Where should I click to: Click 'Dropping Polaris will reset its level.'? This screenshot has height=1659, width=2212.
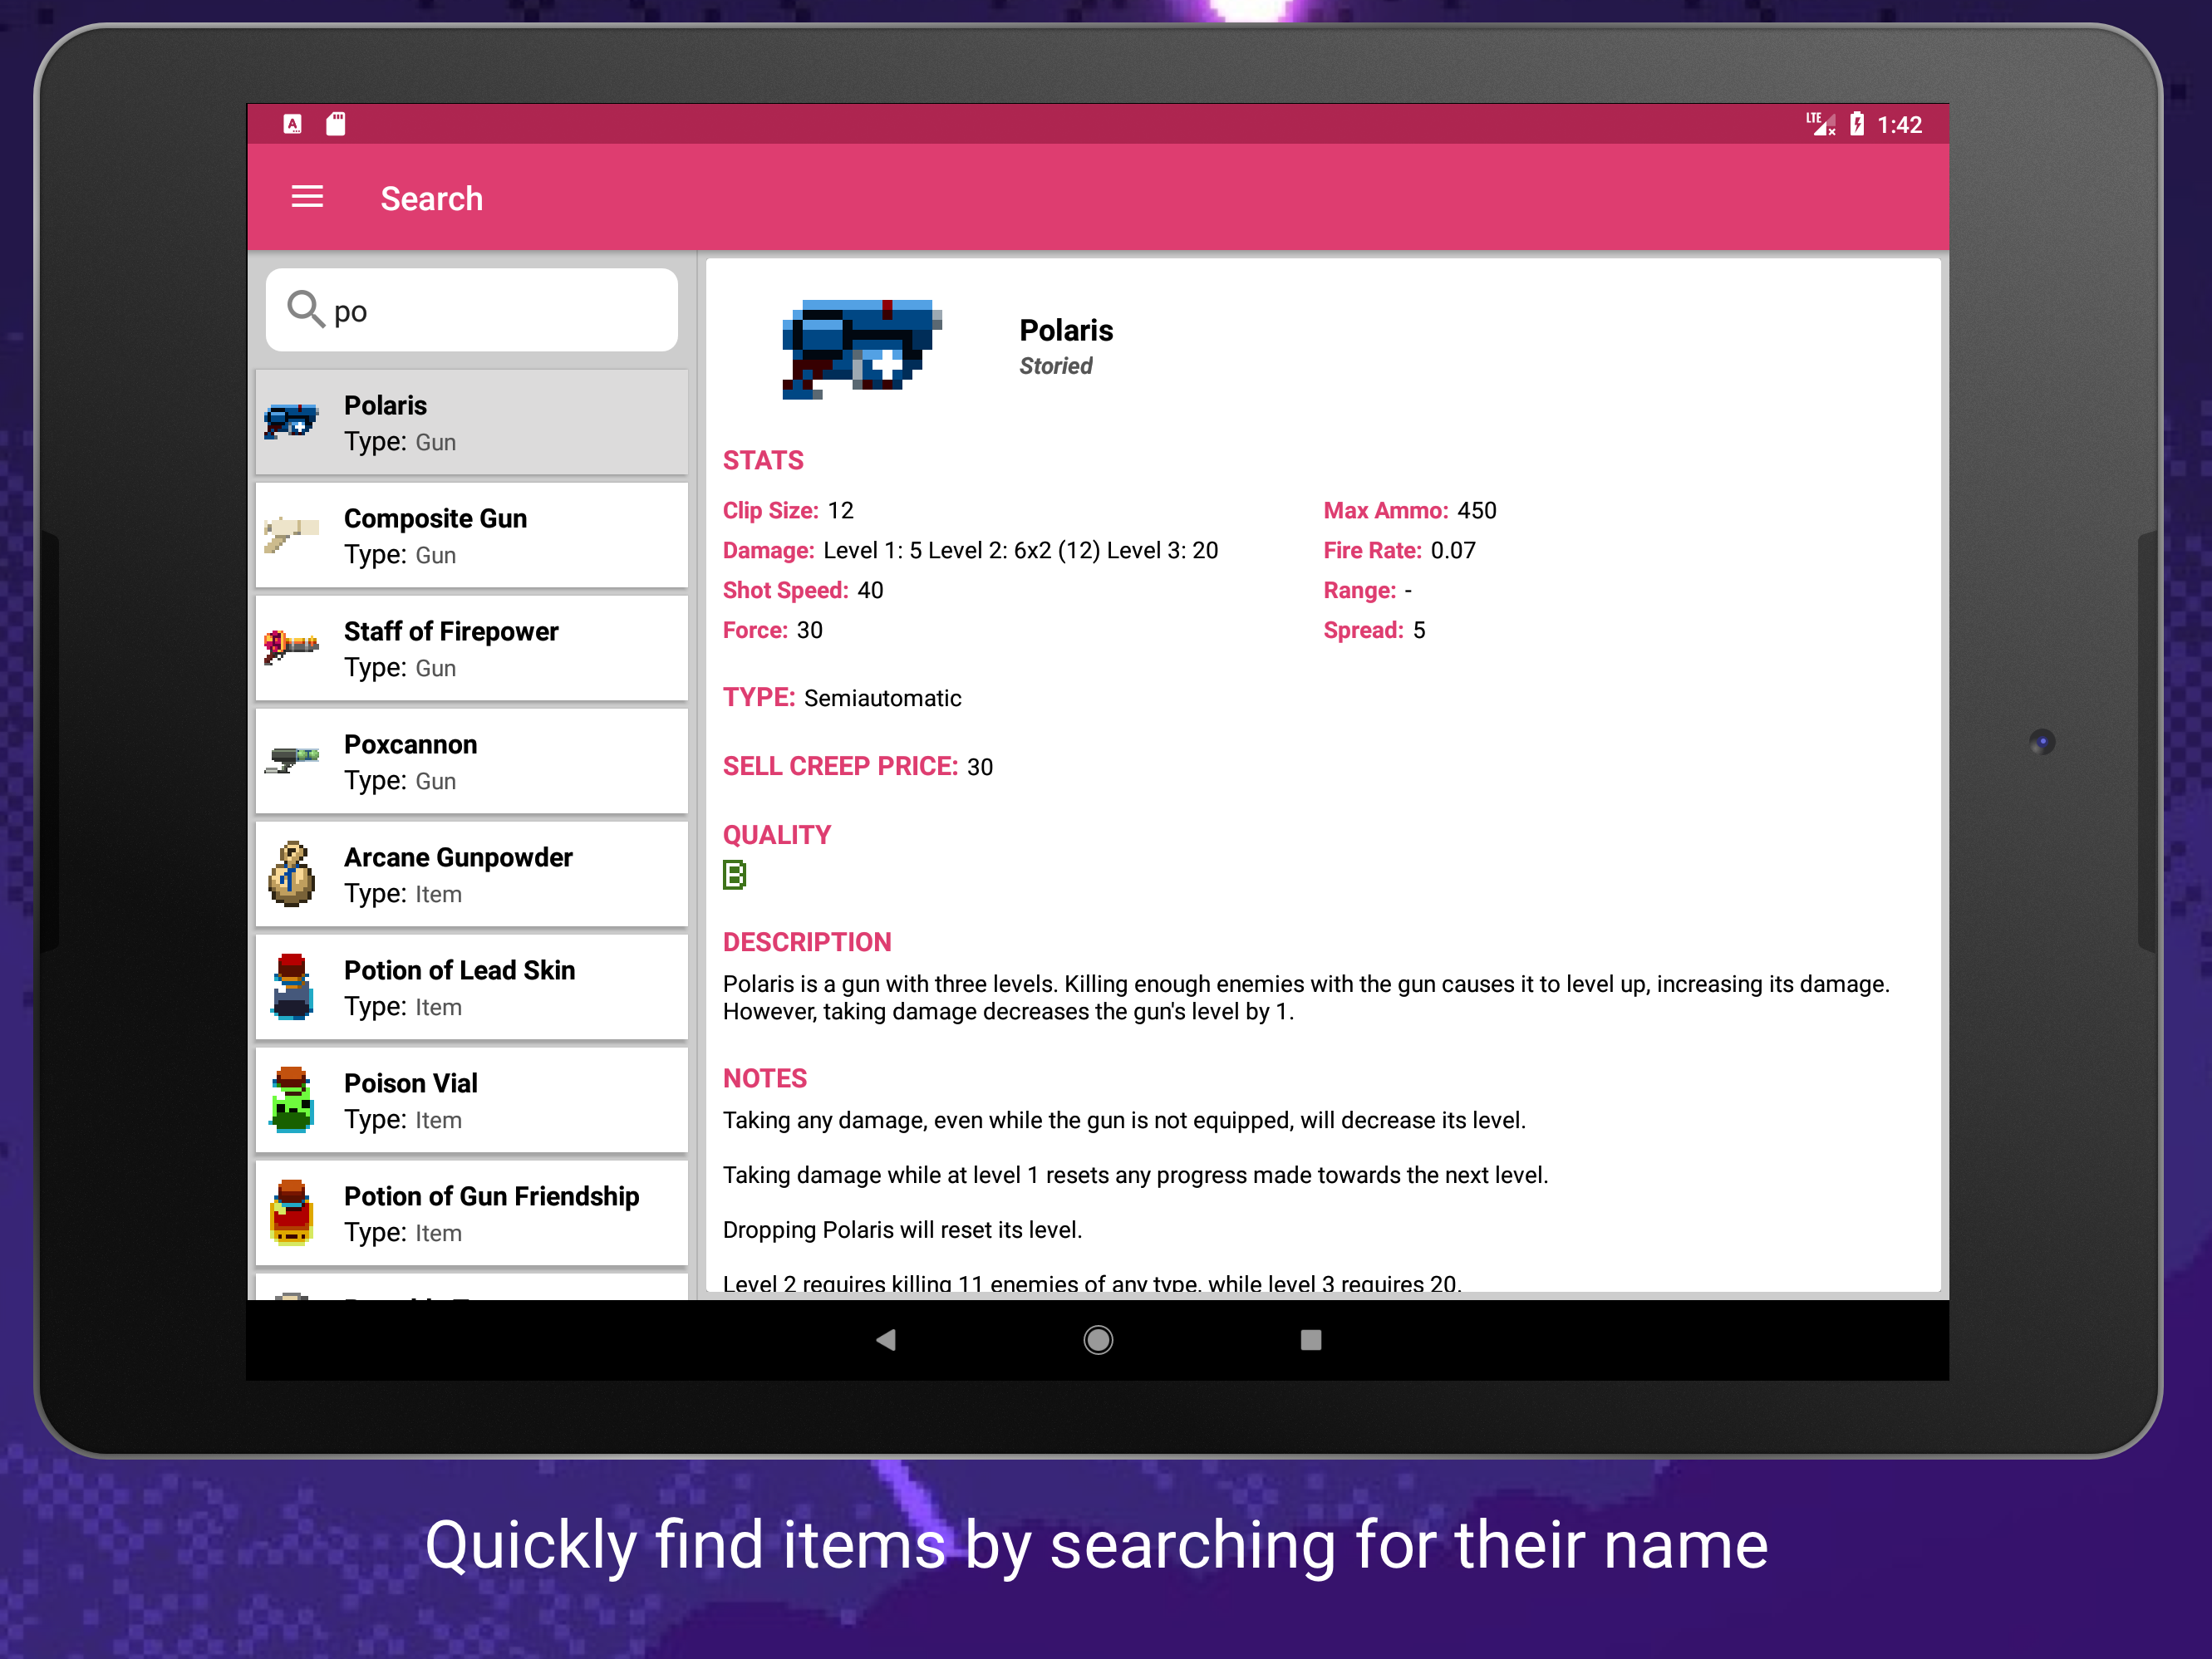[902, 1230]
